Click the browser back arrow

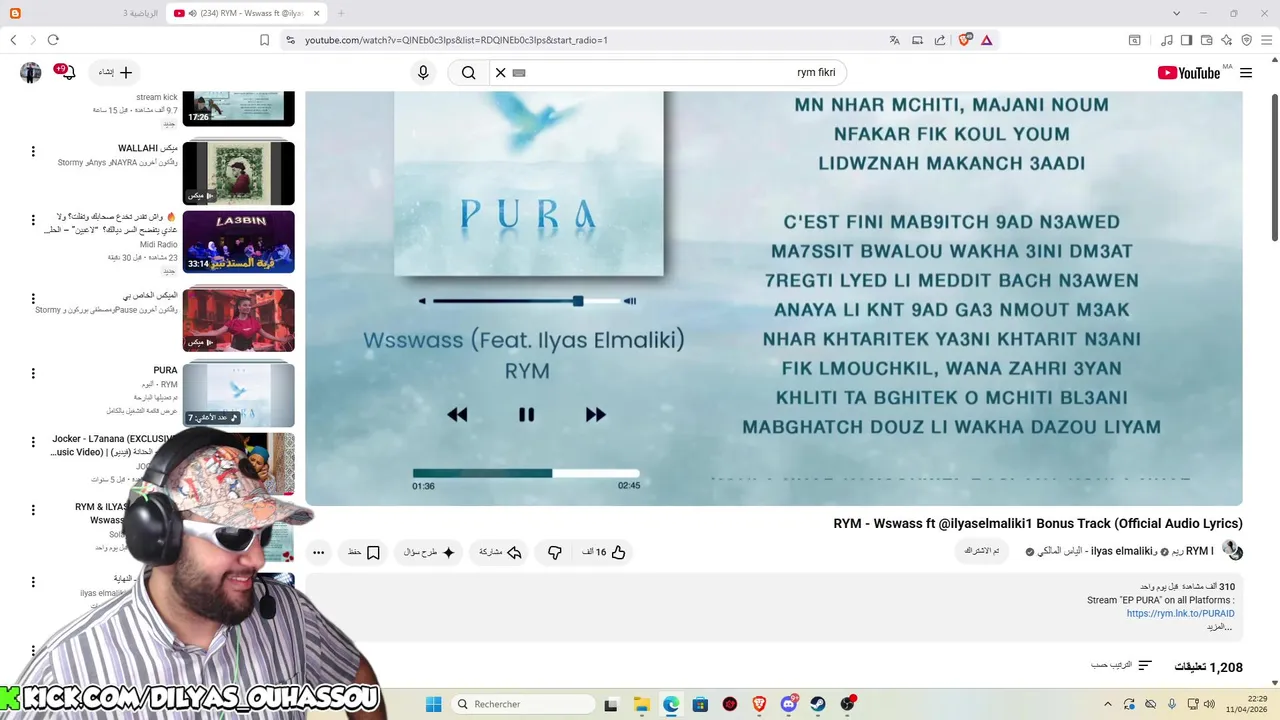coord(13,40)
